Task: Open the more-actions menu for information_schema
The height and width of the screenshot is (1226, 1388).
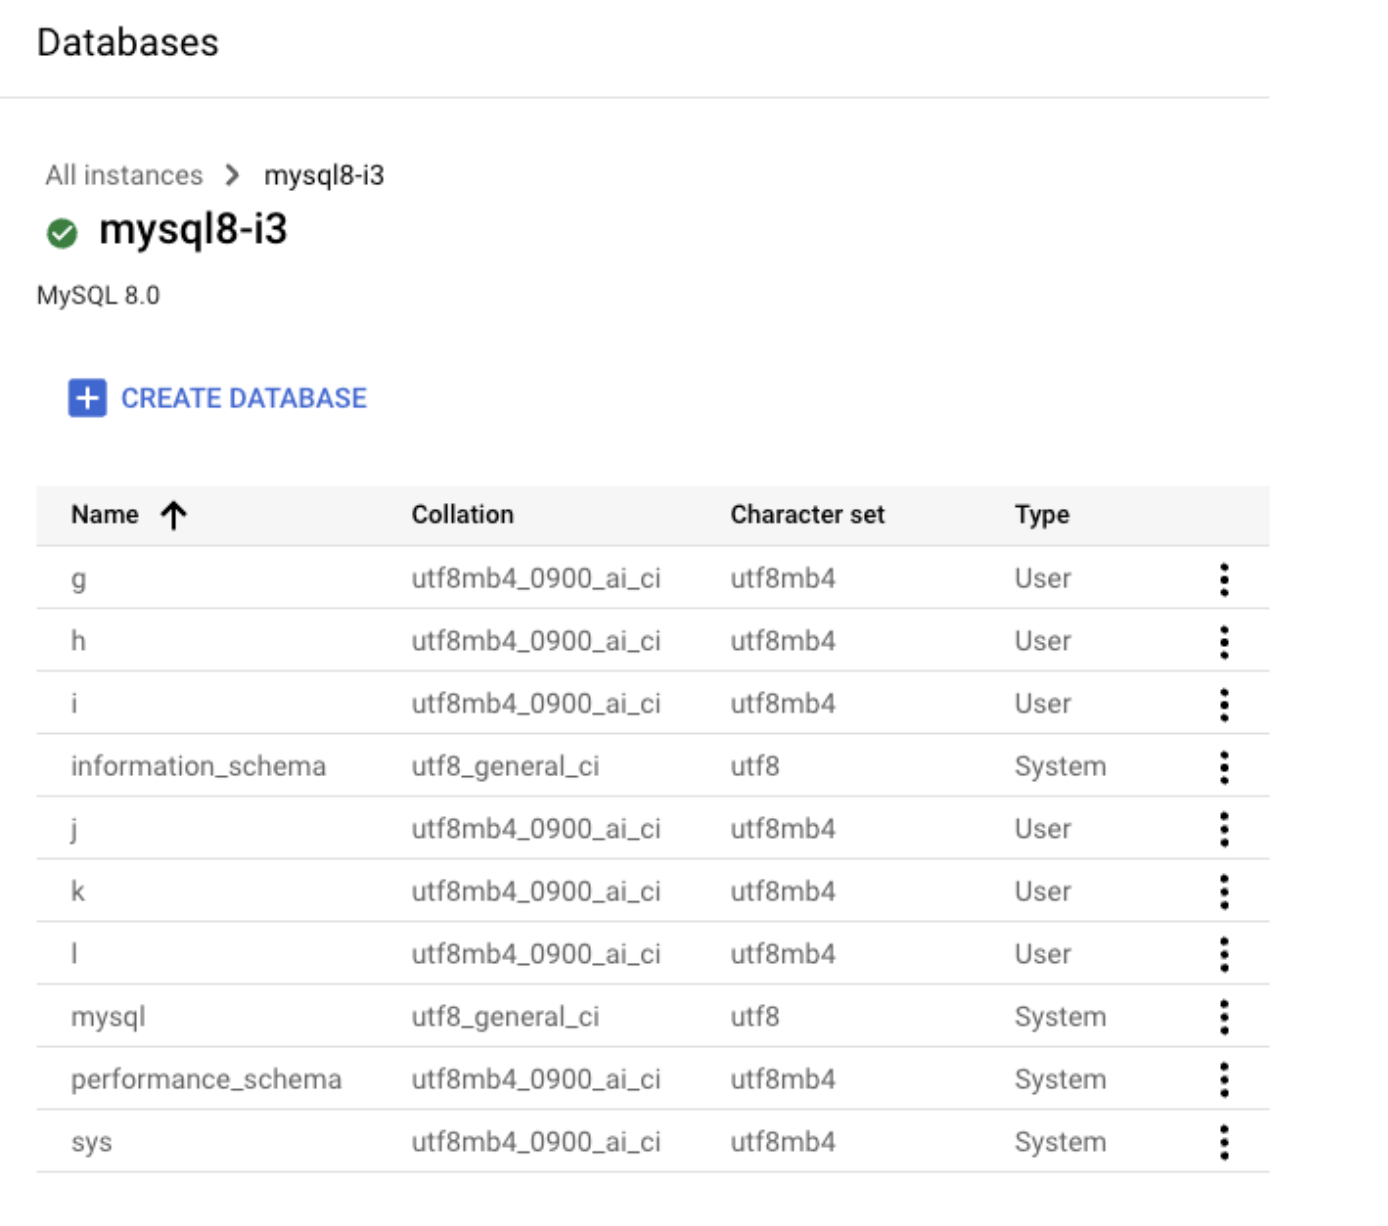Action: pyautogui.click(x=1224, y=767)
